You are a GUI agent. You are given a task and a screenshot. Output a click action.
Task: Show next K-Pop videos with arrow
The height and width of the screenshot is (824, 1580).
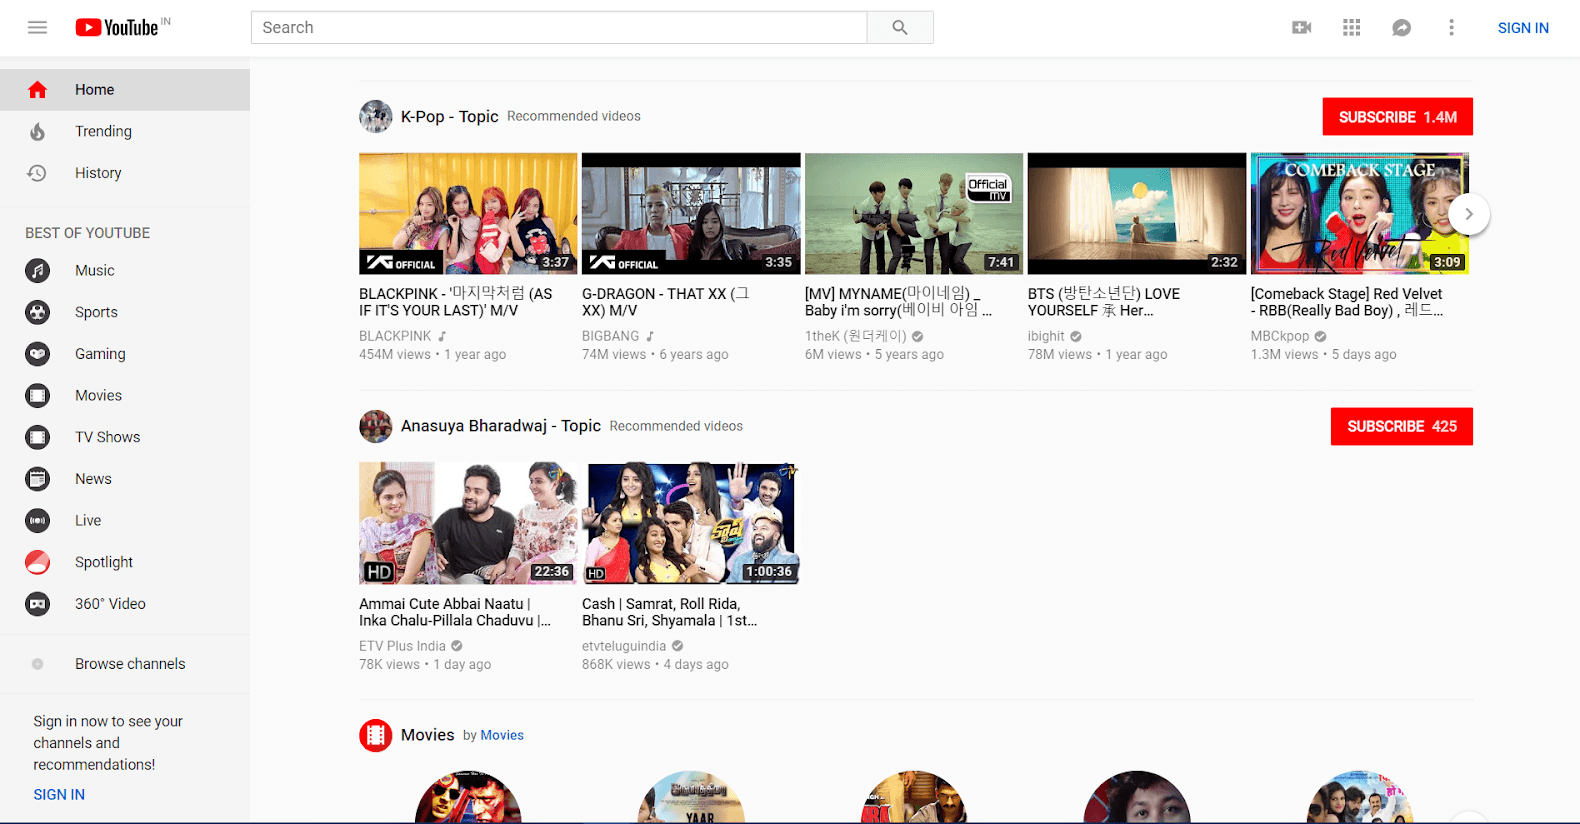pos(1469,214)
